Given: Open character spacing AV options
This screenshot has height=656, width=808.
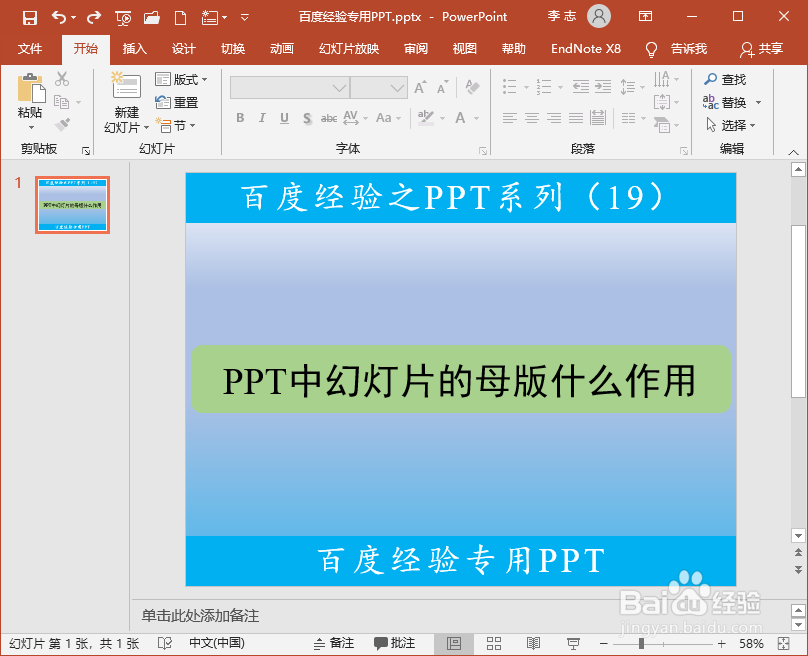Looking at the screenshot, I should [x=355, y=118].
